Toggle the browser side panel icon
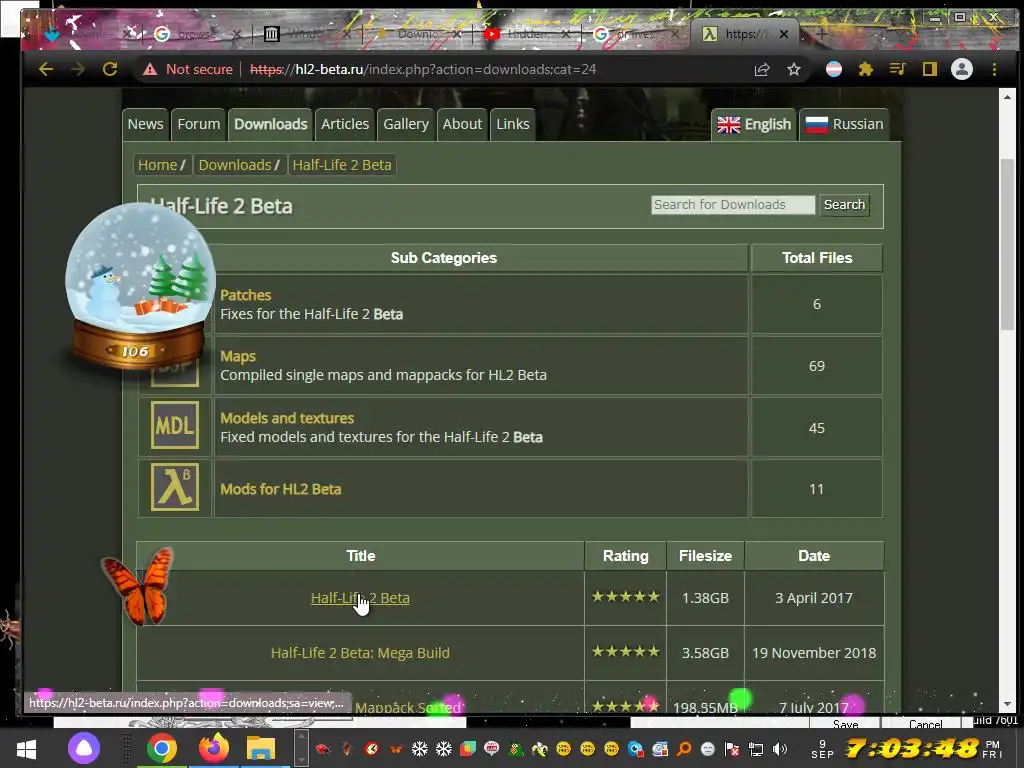Image resolution: width=1024 pixels, height=768 pixels. (x=930, y=69)
